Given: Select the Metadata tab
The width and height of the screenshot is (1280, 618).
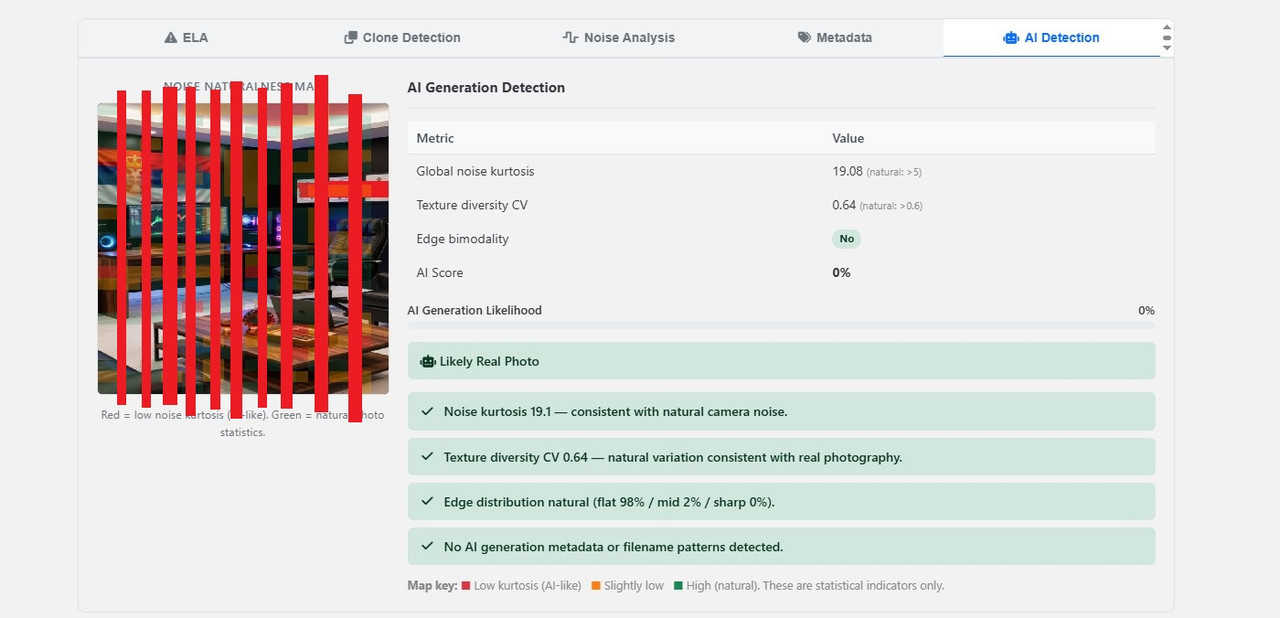Looking at the screenshot, I should pos(835,38).
